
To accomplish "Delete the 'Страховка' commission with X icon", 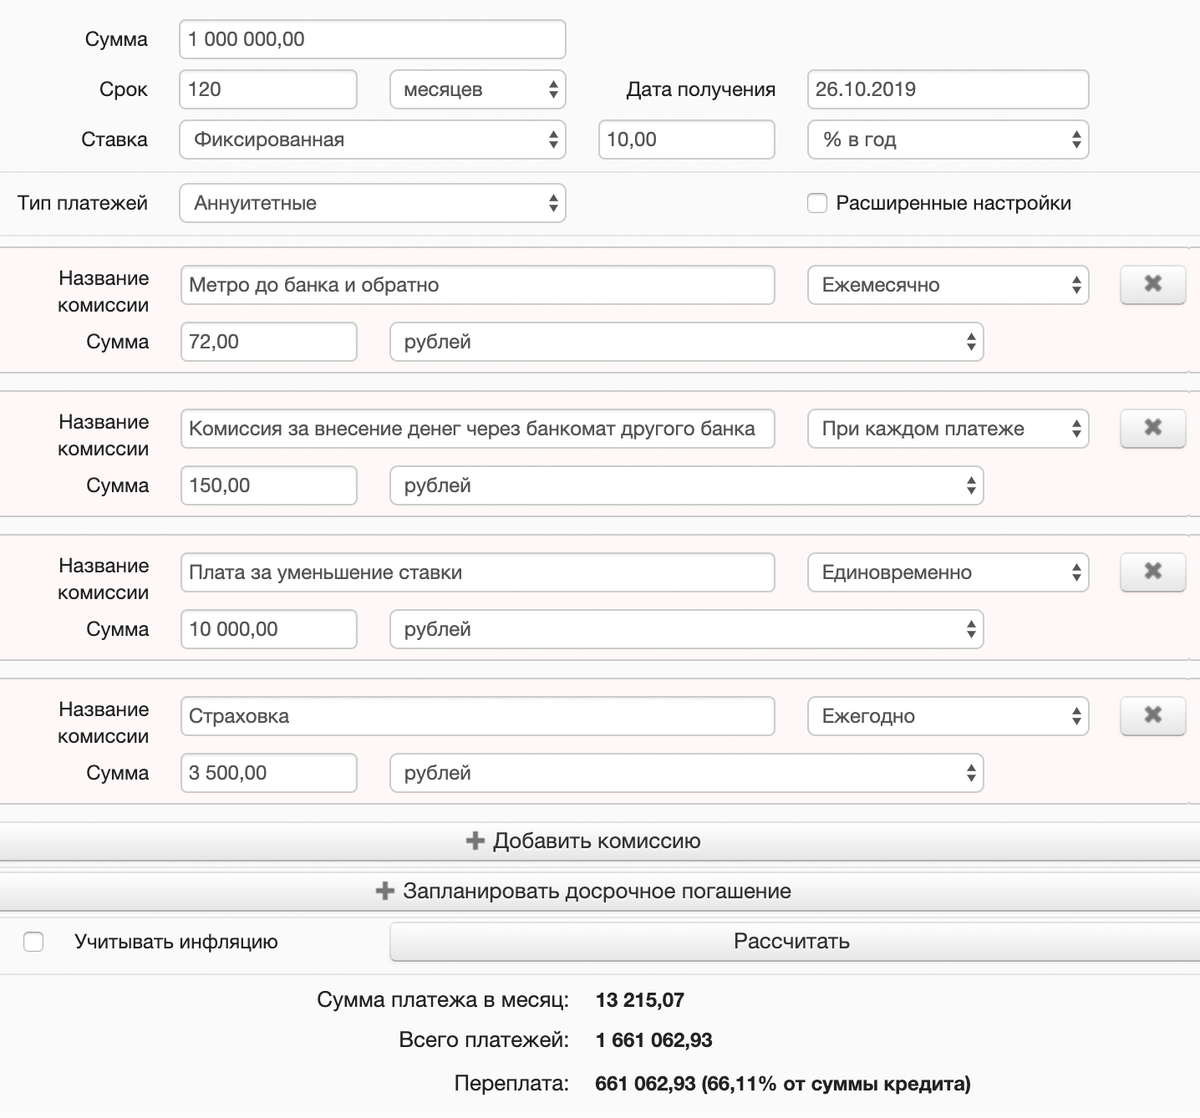I will coord(1153,716).
